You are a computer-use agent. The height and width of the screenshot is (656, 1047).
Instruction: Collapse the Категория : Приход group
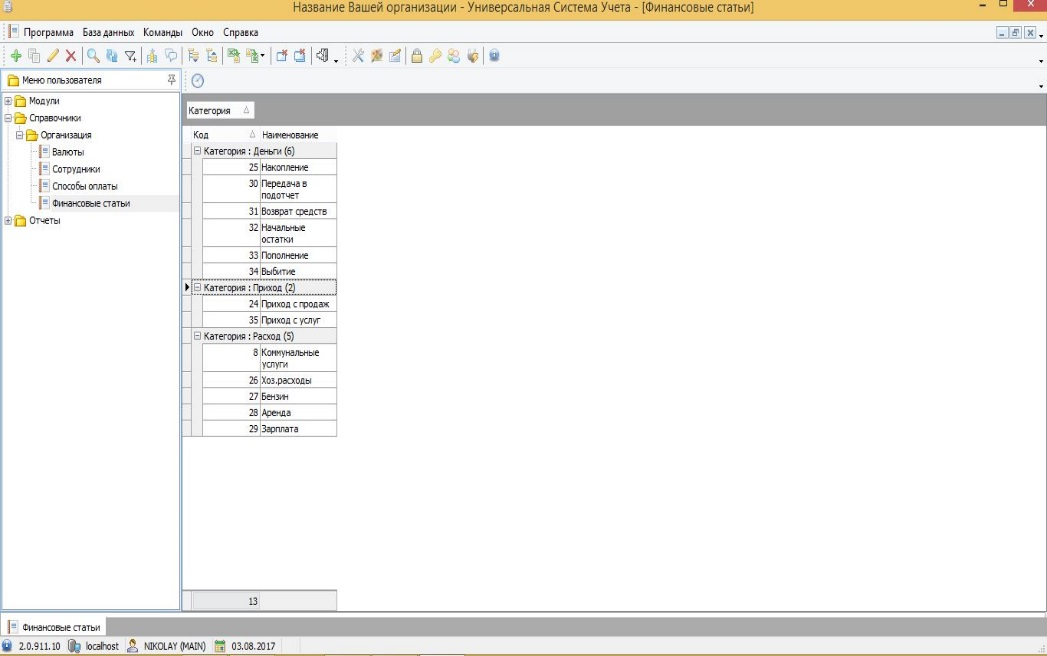(x=198, y=287)
